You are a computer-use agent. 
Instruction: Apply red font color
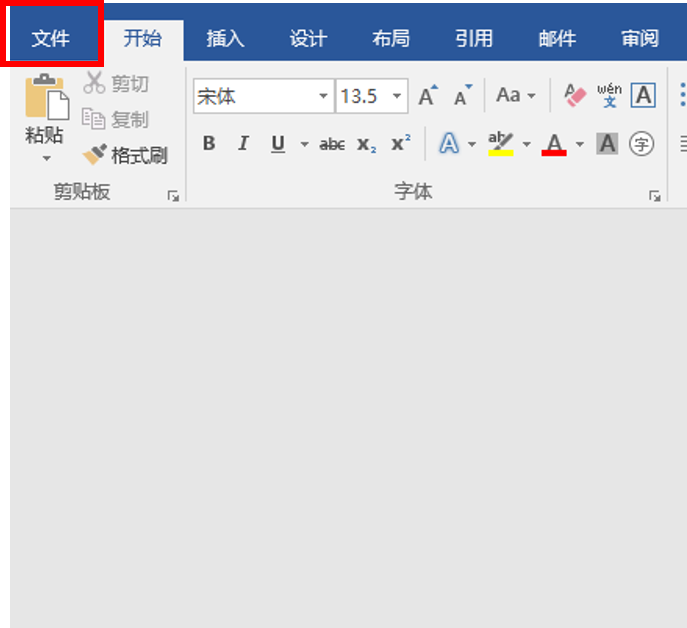click(554, 144)
